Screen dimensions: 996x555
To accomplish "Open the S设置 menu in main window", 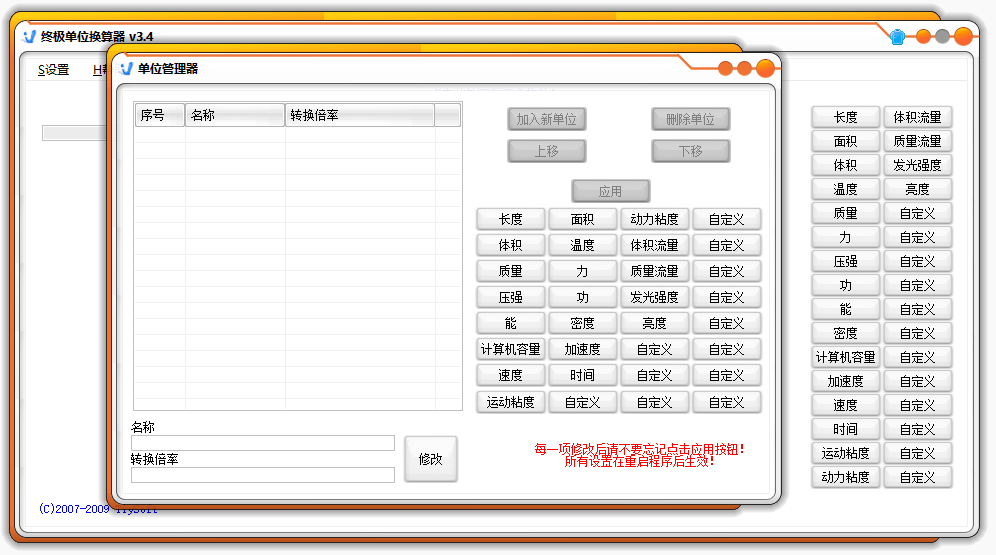I will click(53, 70).
